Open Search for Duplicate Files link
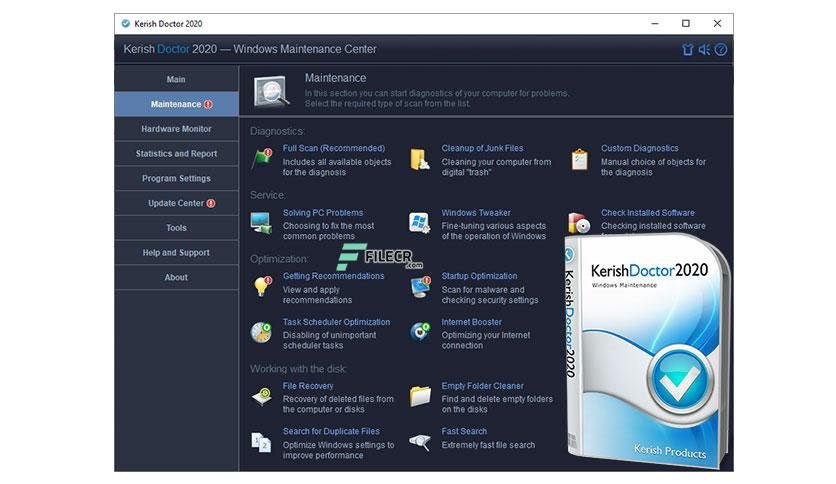 [331, 431]
